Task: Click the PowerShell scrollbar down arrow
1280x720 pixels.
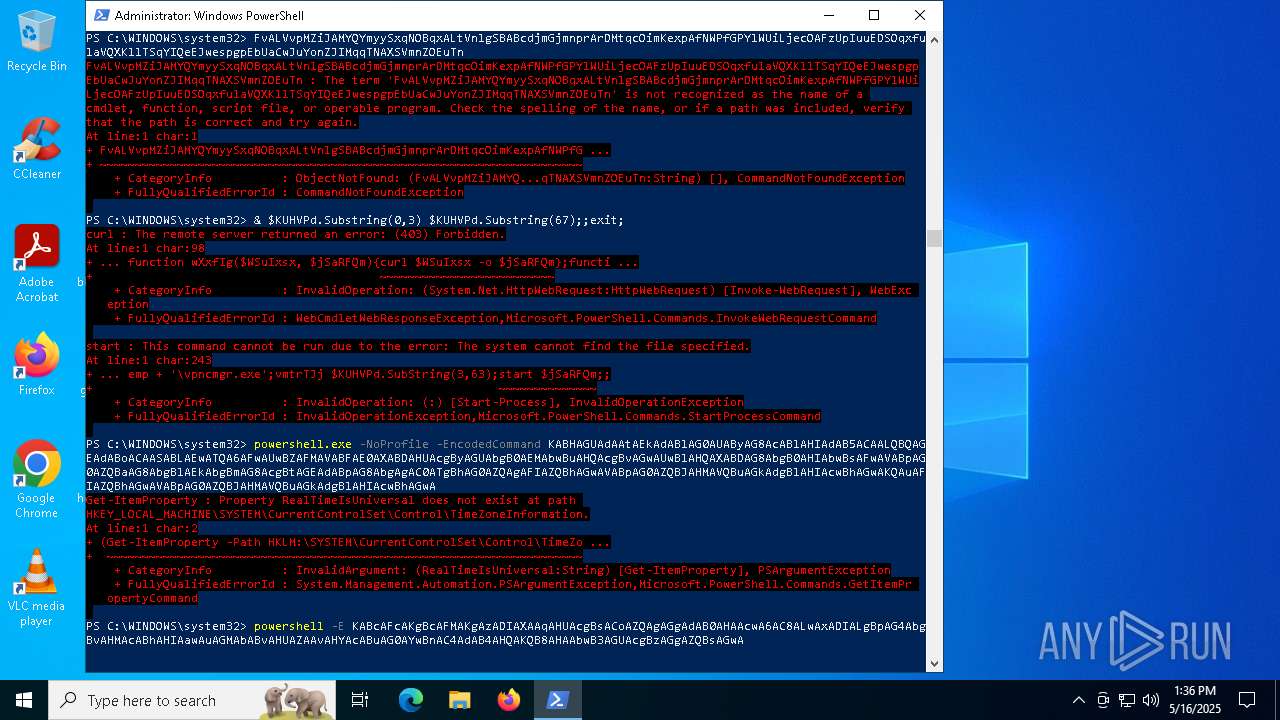Action: 934,663
